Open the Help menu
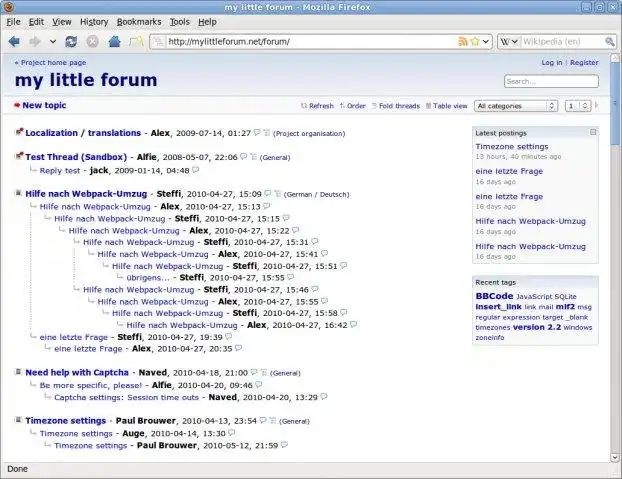This screenshot has height=479, width=622. click(207, 22)
